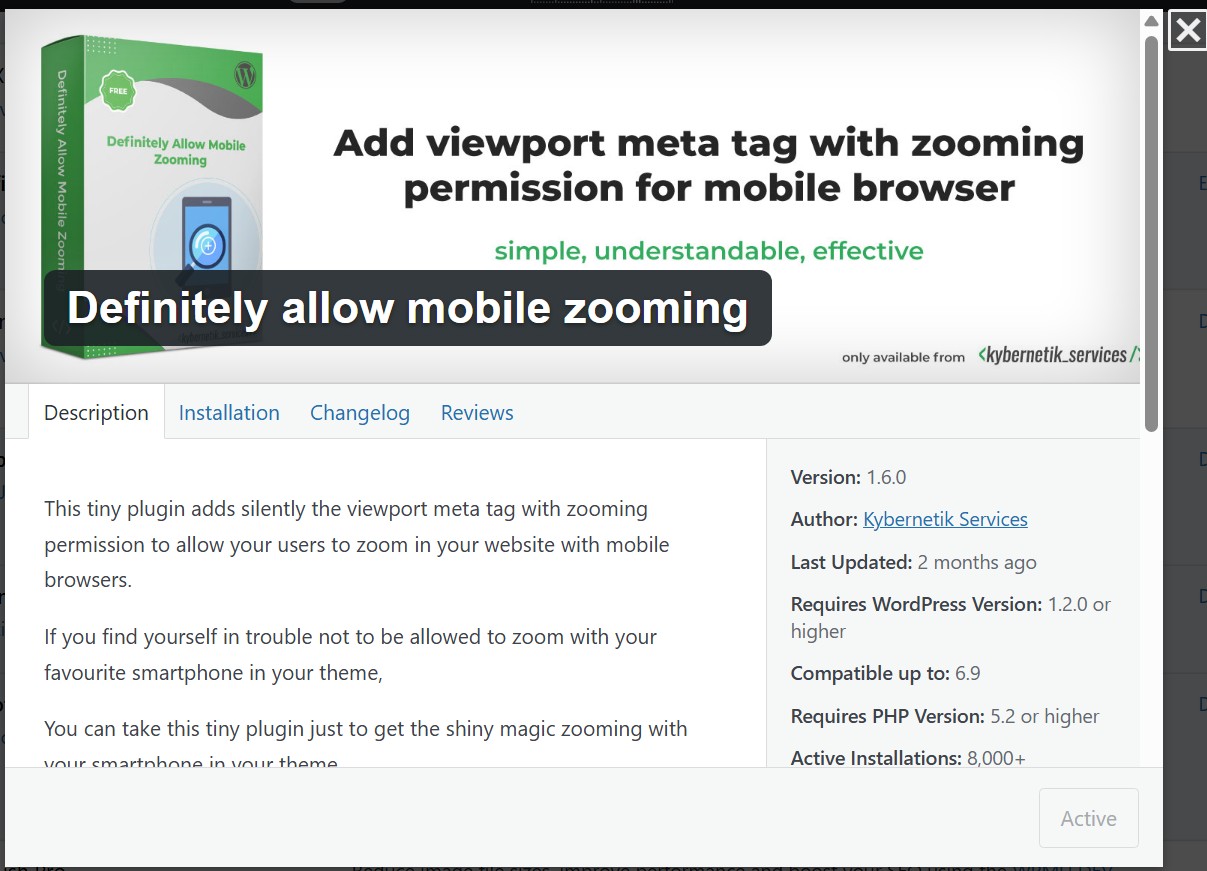The image size is (1207, 871).
Task: Click the Active button
Action: click(x=1088, y=818)
